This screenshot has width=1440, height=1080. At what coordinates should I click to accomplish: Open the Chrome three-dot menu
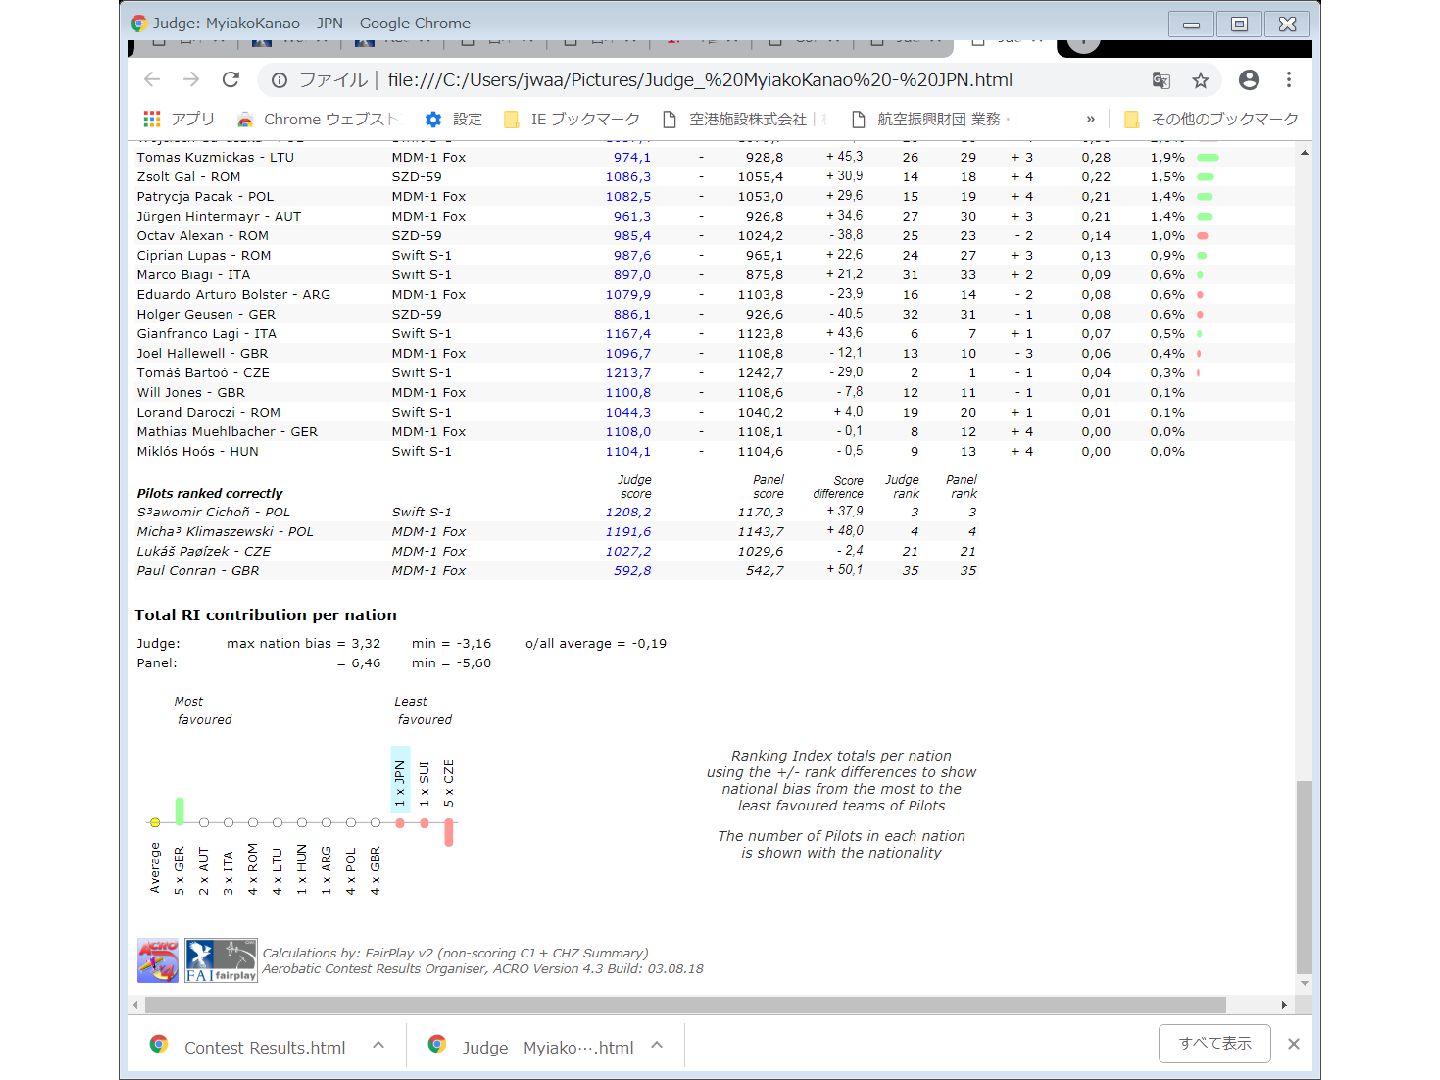tap(1289, 80)
